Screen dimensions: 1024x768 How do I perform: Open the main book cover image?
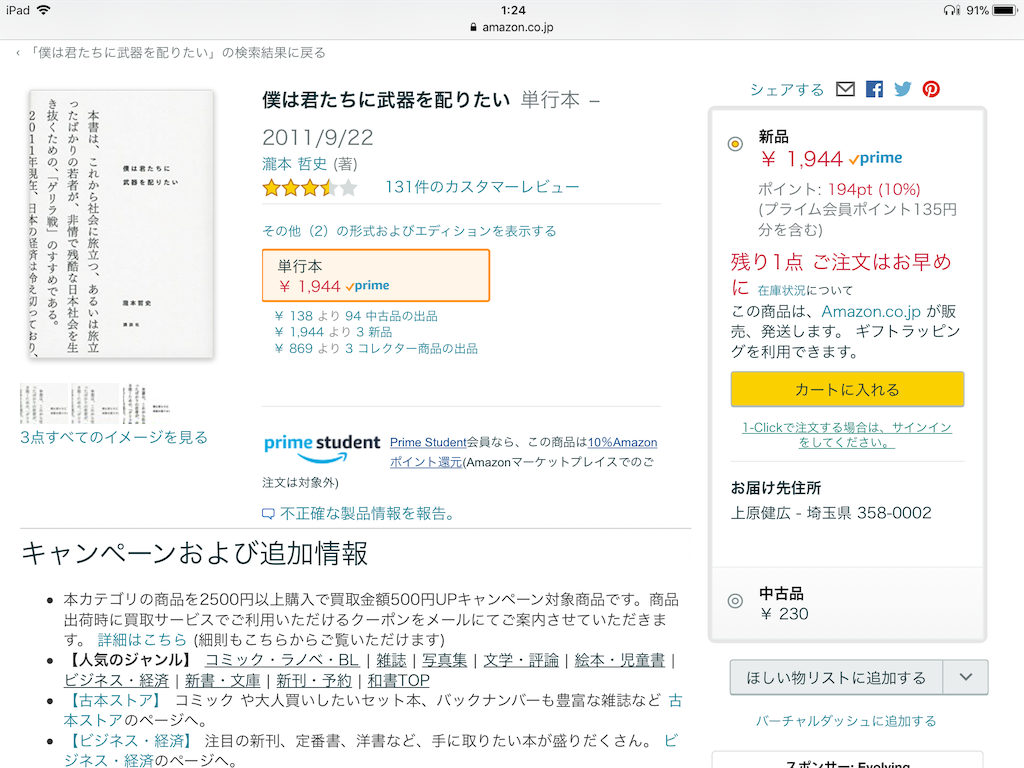[x=121, y=225]
